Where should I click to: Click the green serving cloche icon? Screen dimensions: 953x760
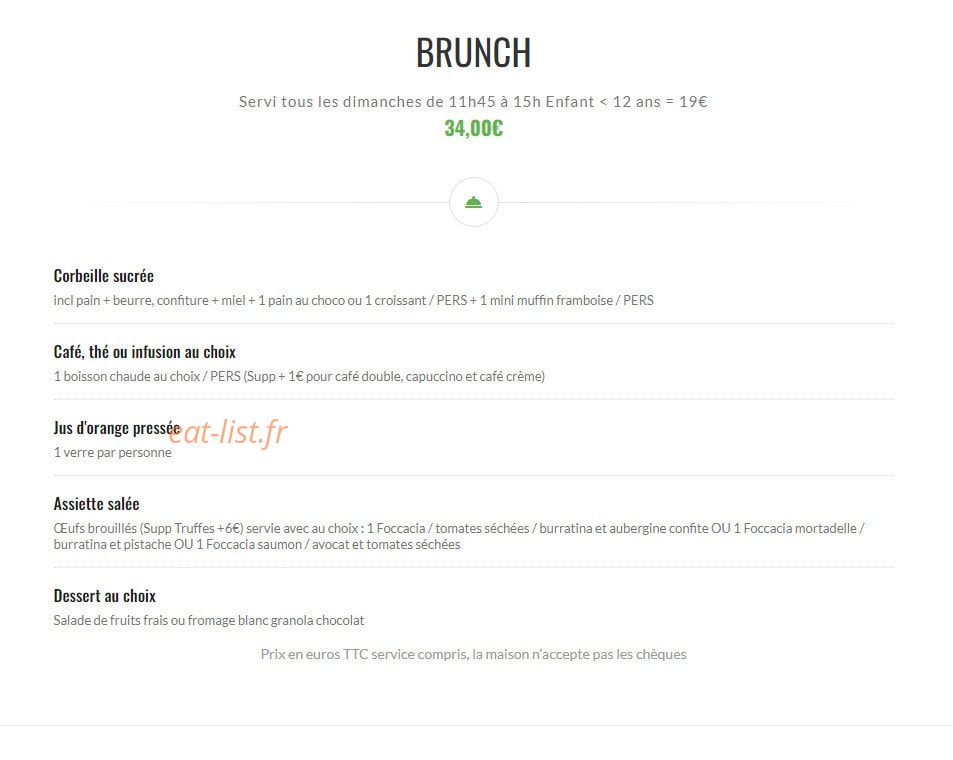(x=473, y=202)
